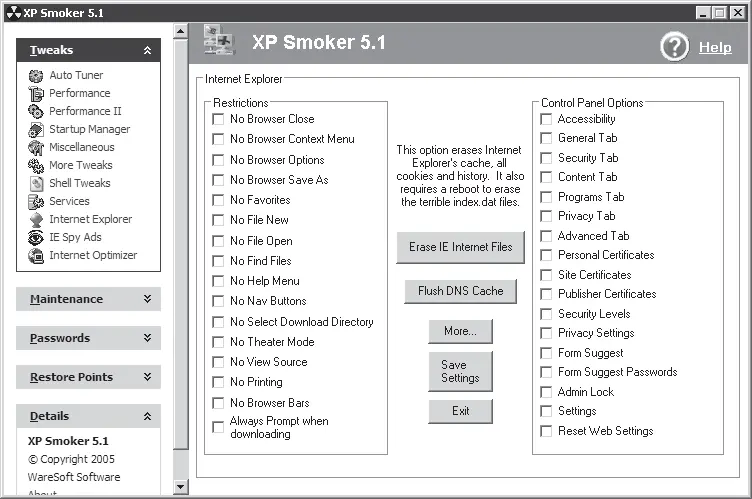752x499 pixels.
Task: Expand the Restore Points panel
Action: [147, 377]
